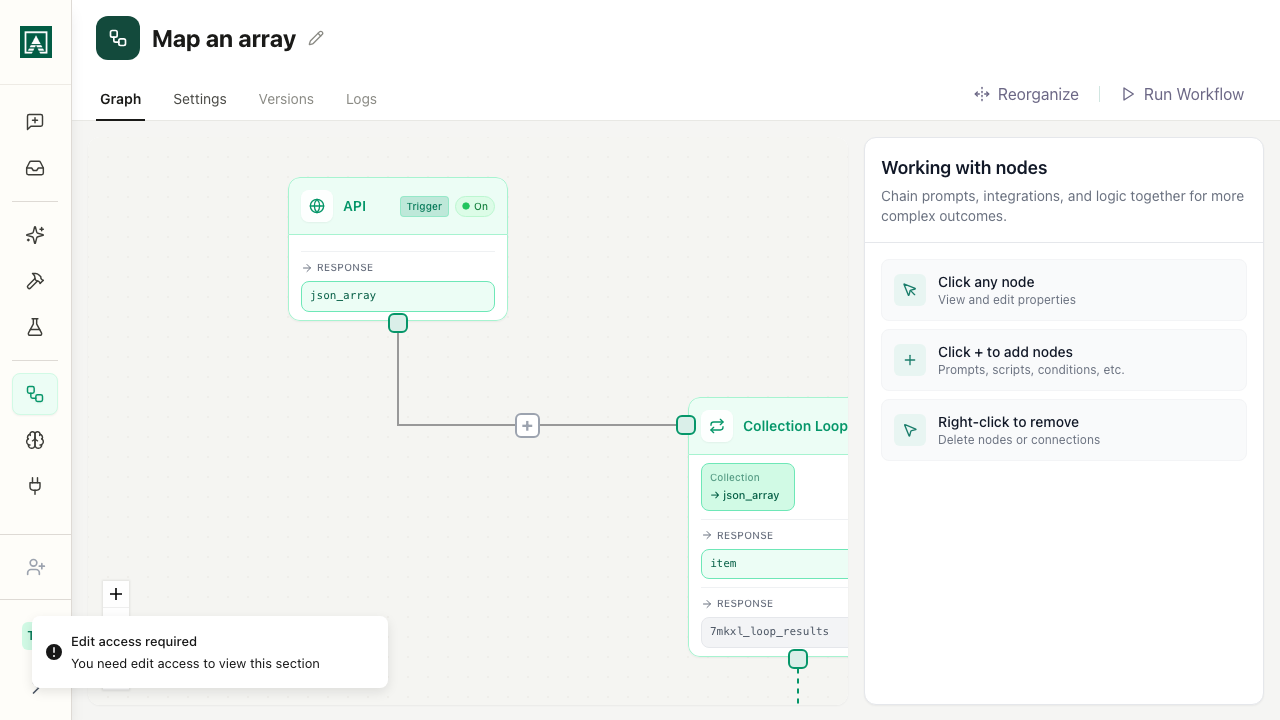
Task: Open the plug integrations icon in sidebar
Action: tap(35, 486)
